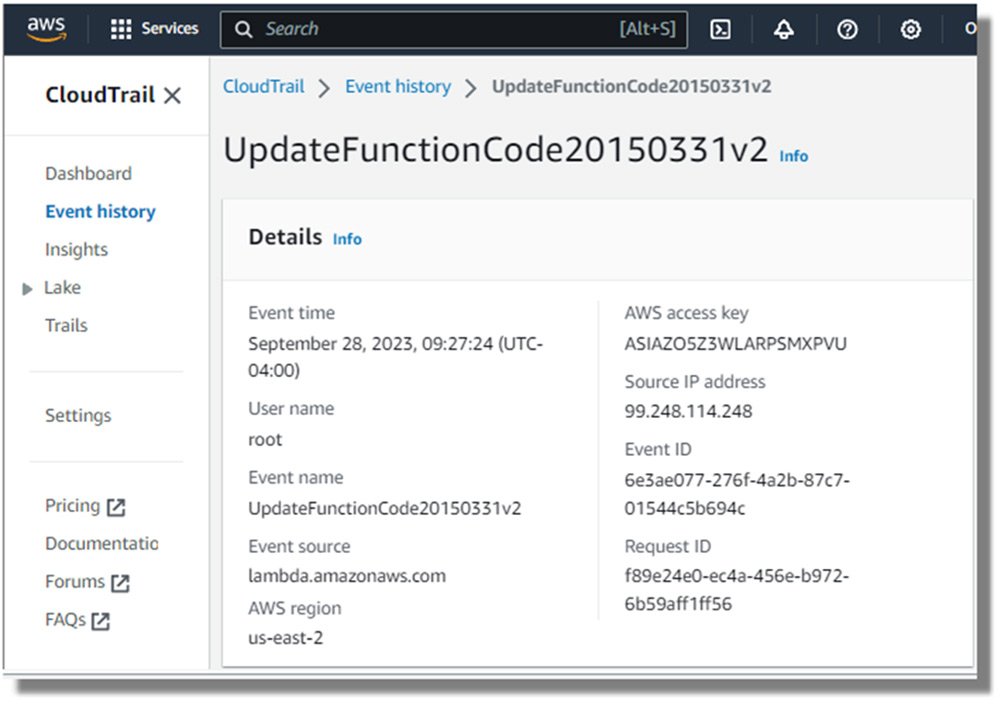
Task: Select the Request ID value
Action: click(x=736, y=590)
